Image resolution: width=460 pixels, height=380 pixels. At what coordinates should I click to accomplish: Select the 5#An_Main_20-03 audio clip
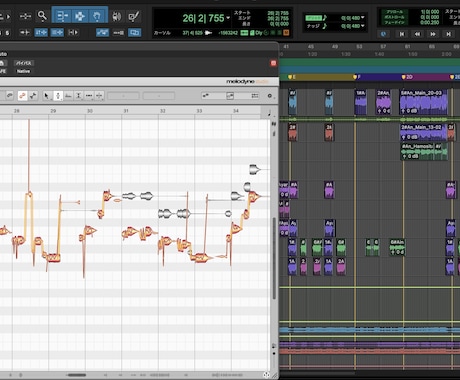423,102
